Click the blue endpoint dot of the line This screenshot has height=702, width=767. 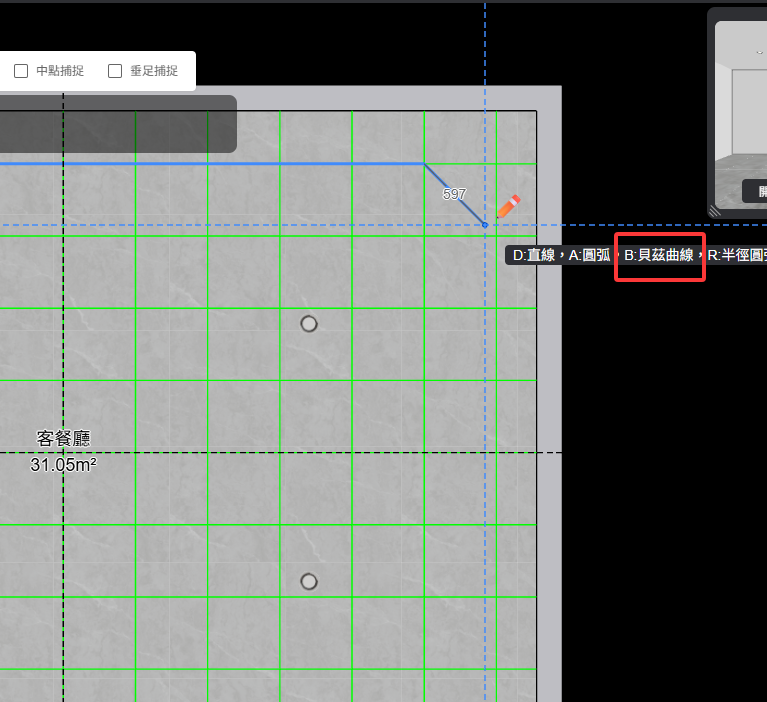pos(485,225)
